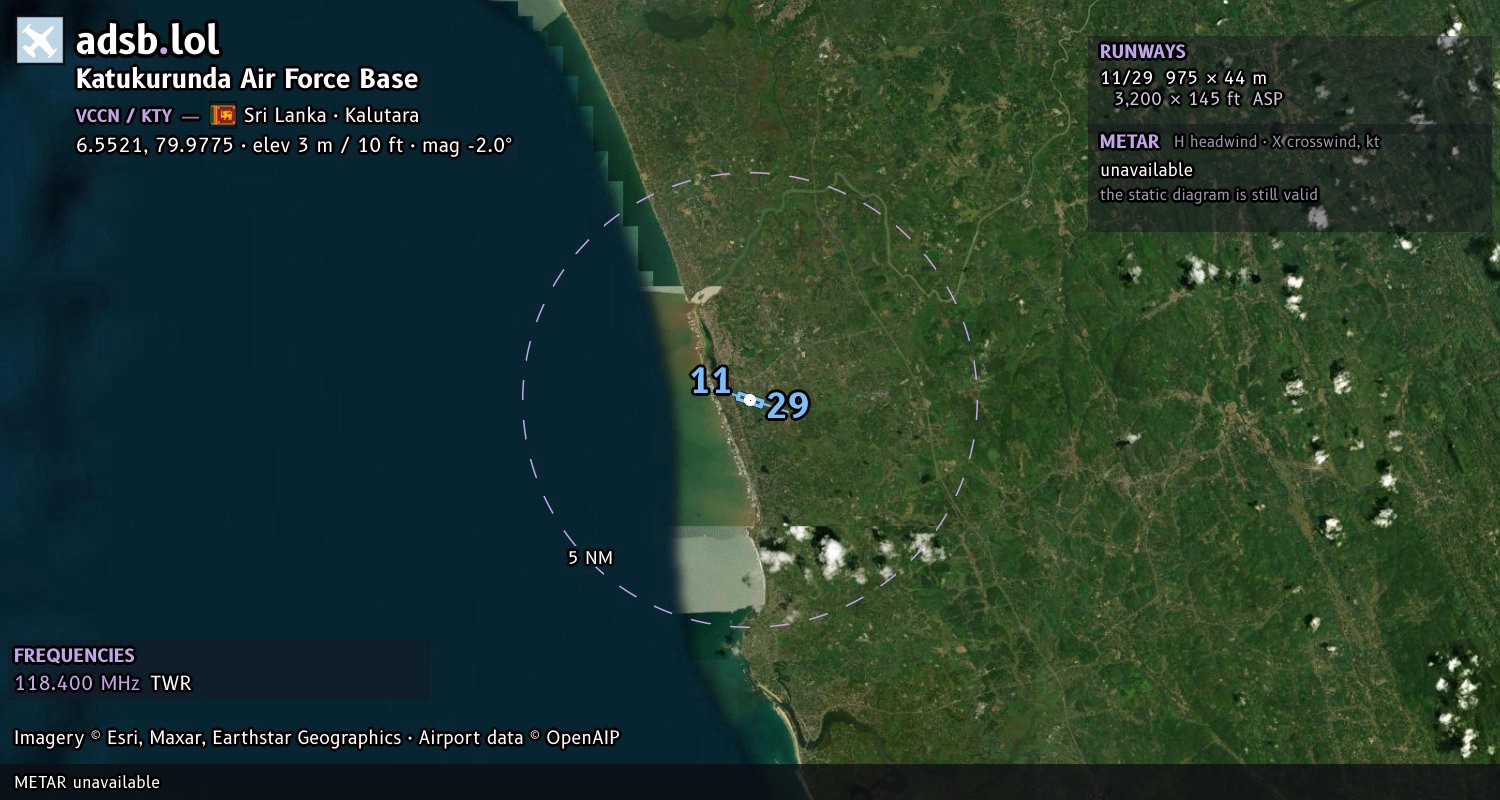Select the Katukurunda Air Force Base heading
Screen dimensions: 1500x800
pos(247,79)
